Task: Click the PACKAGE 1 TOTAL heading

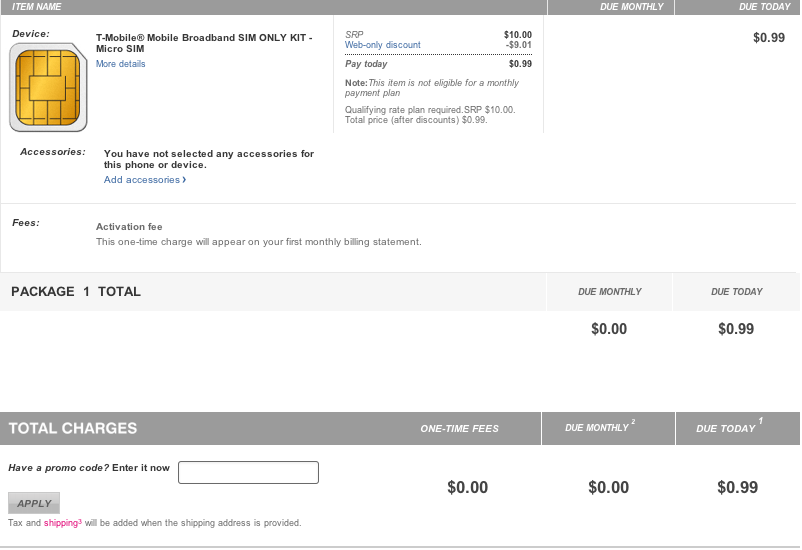Action: point(76,292)
